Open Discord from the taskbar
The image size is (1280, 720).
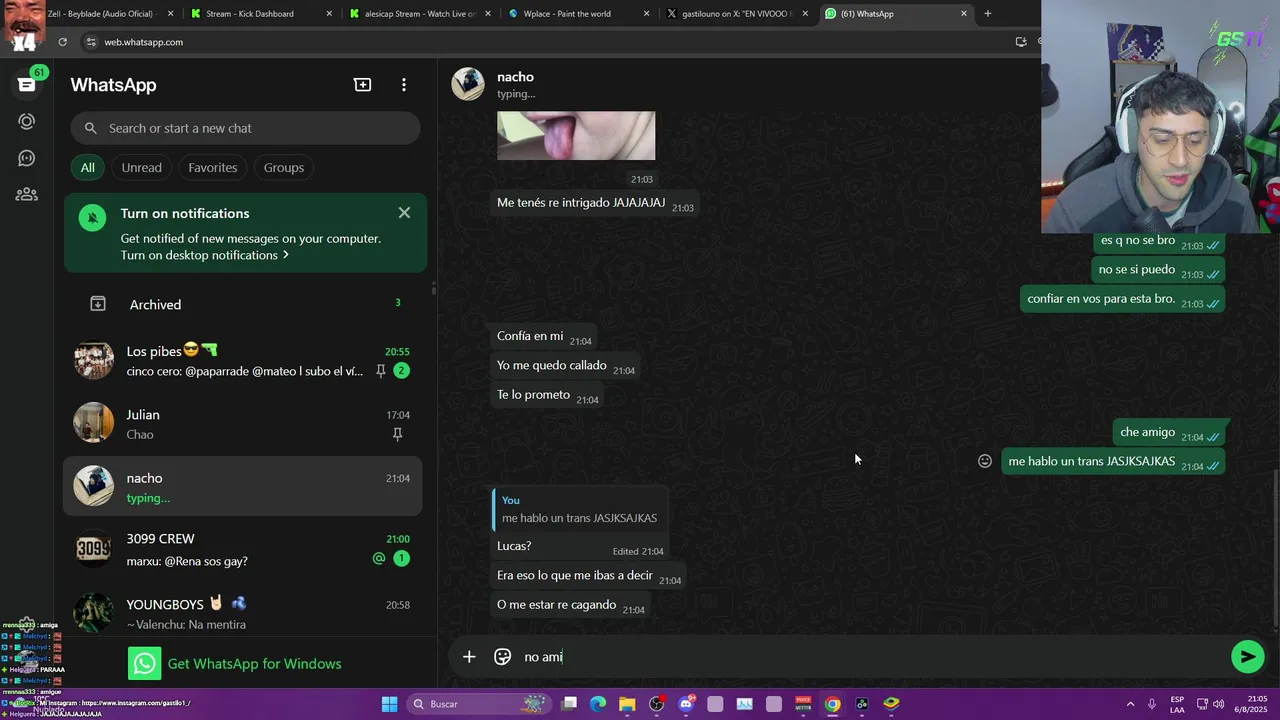[x=686, y=704]
